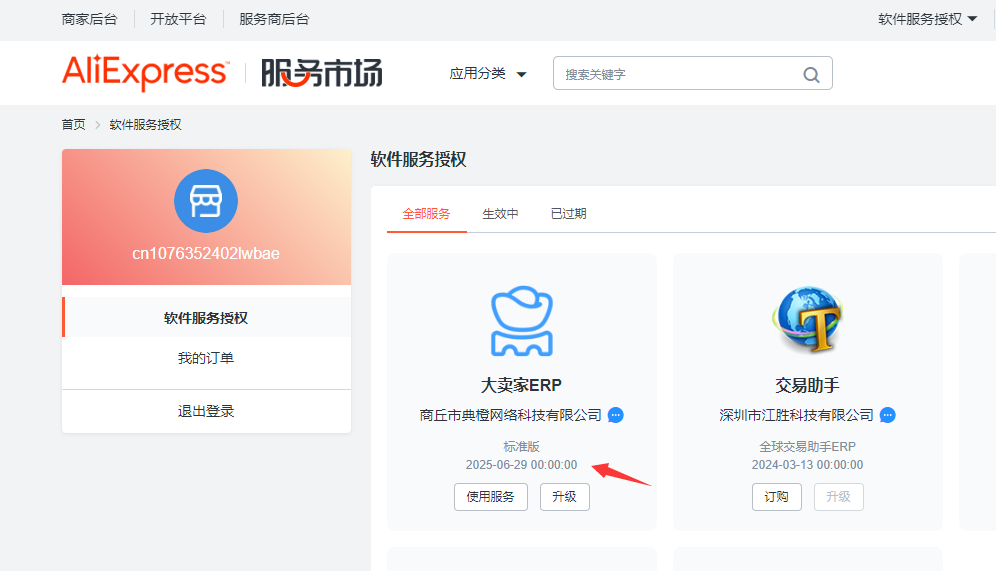Open chat with 深圳市江胜科技有限公司
The image size is (996, 571).
click(x=887, y=415)
